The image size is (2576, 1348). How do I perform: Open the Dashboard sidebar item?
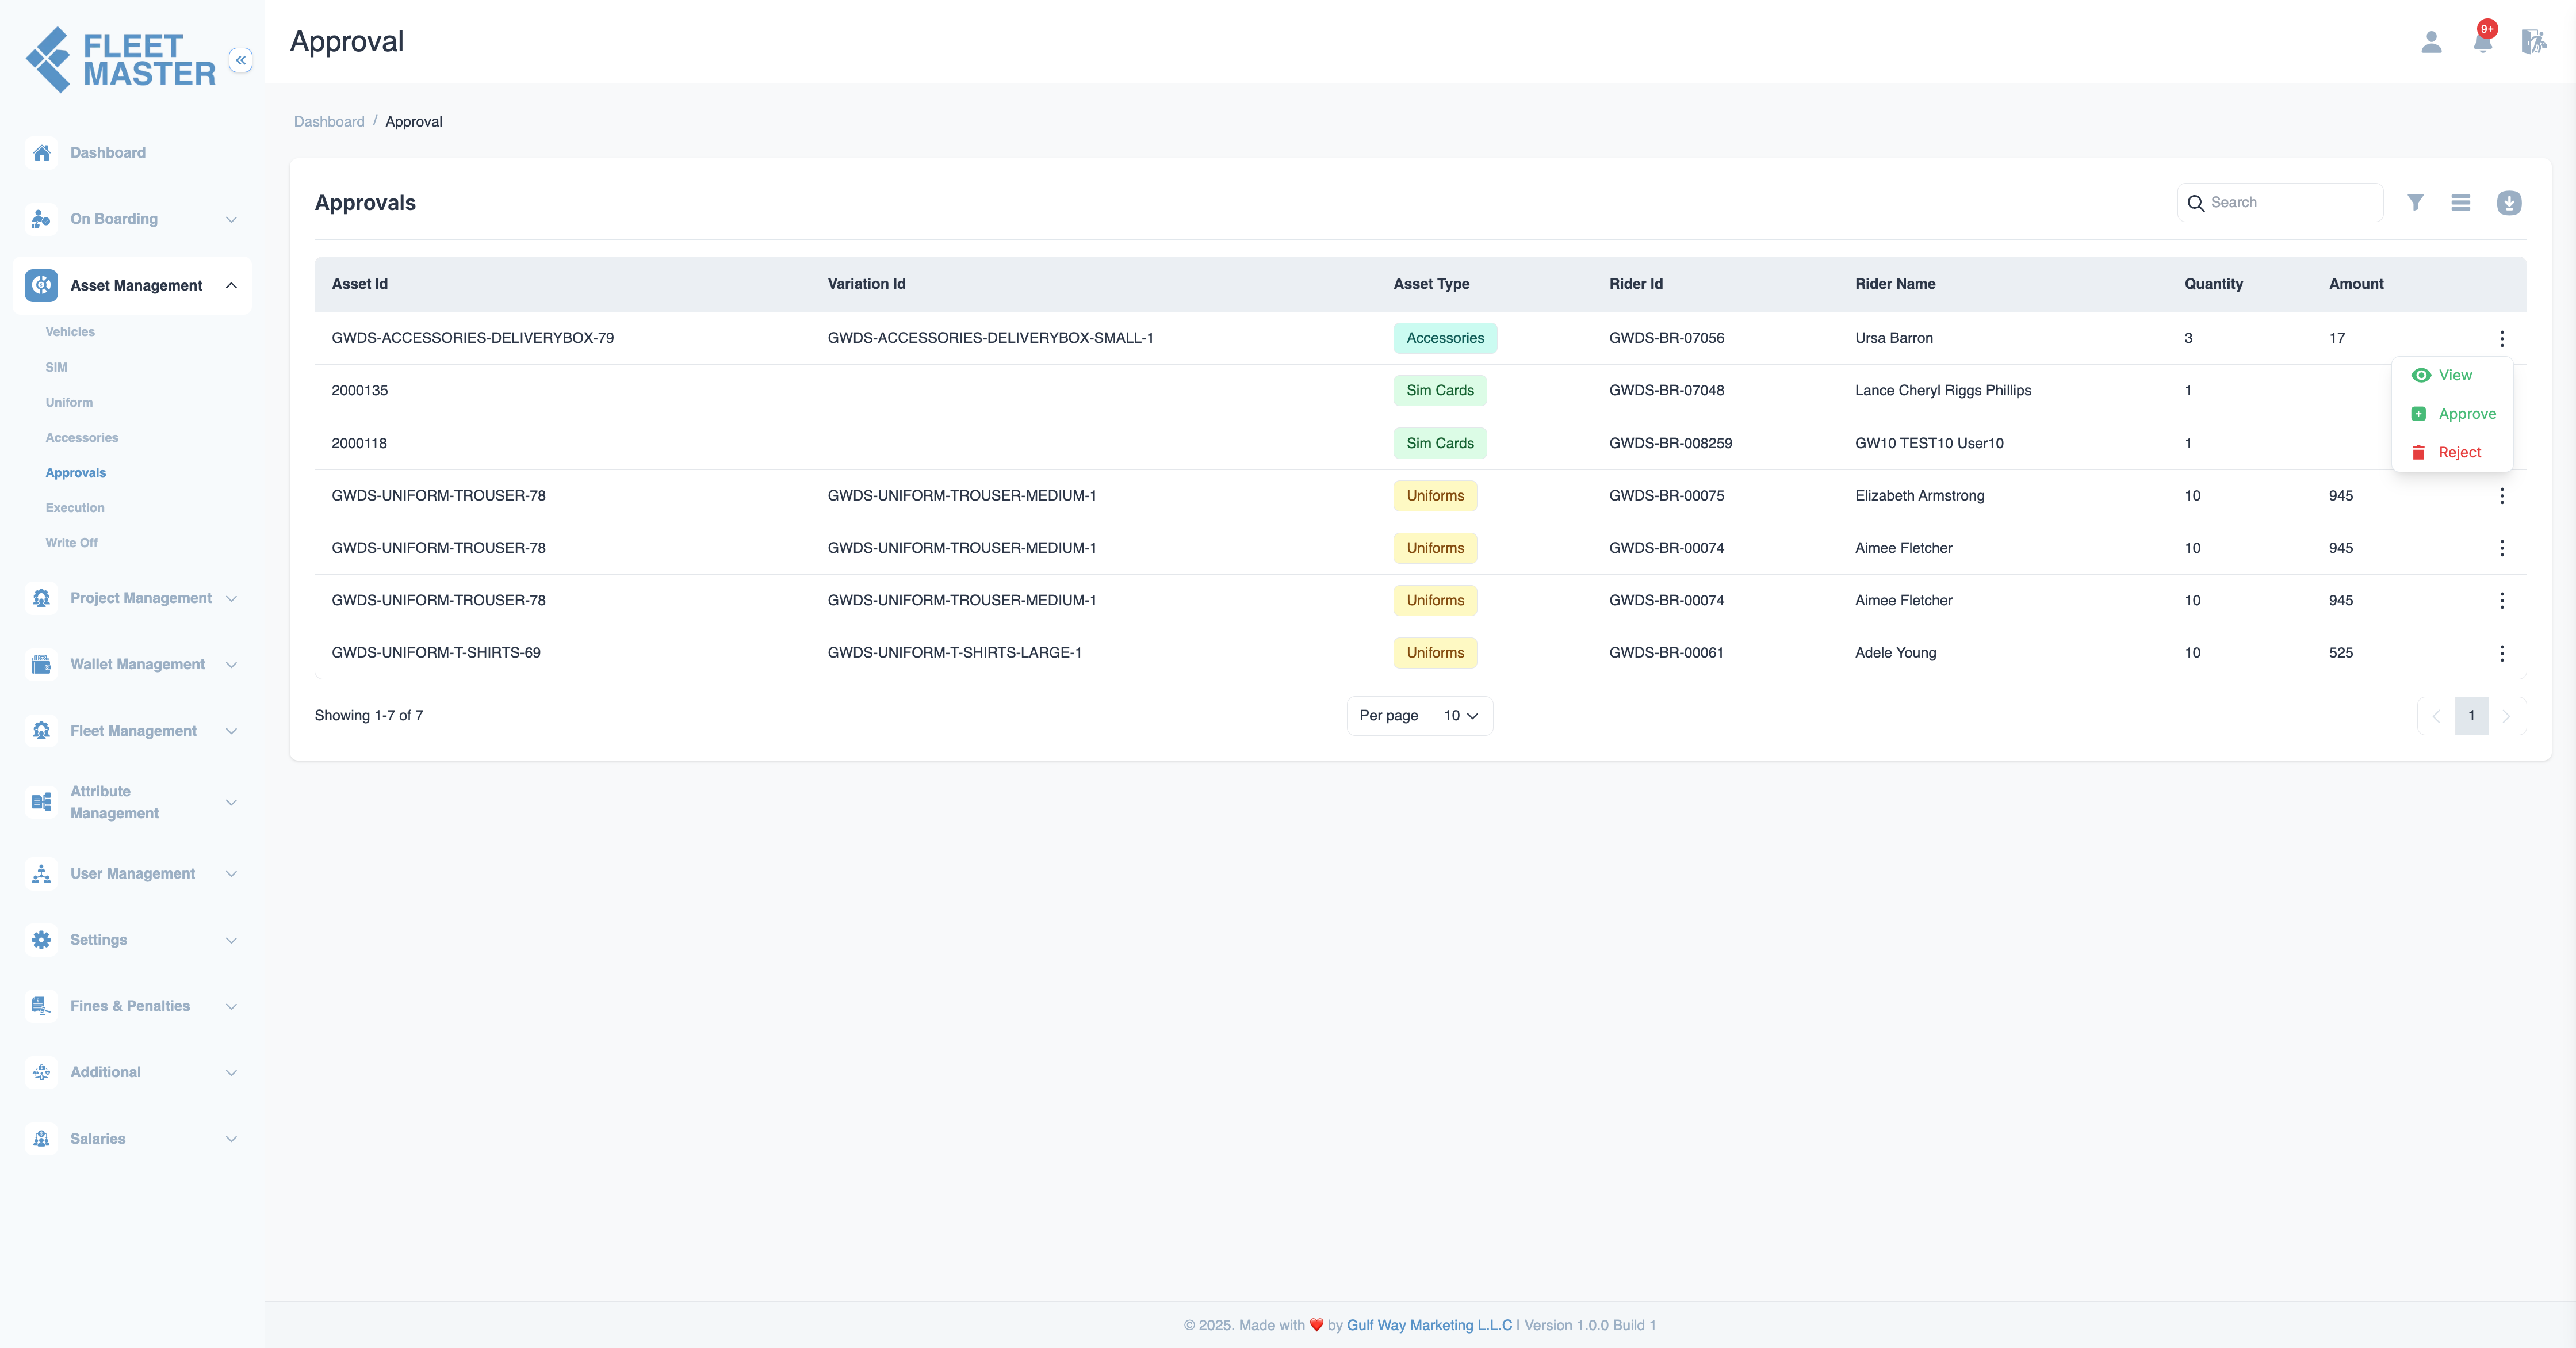click(132, 153)
